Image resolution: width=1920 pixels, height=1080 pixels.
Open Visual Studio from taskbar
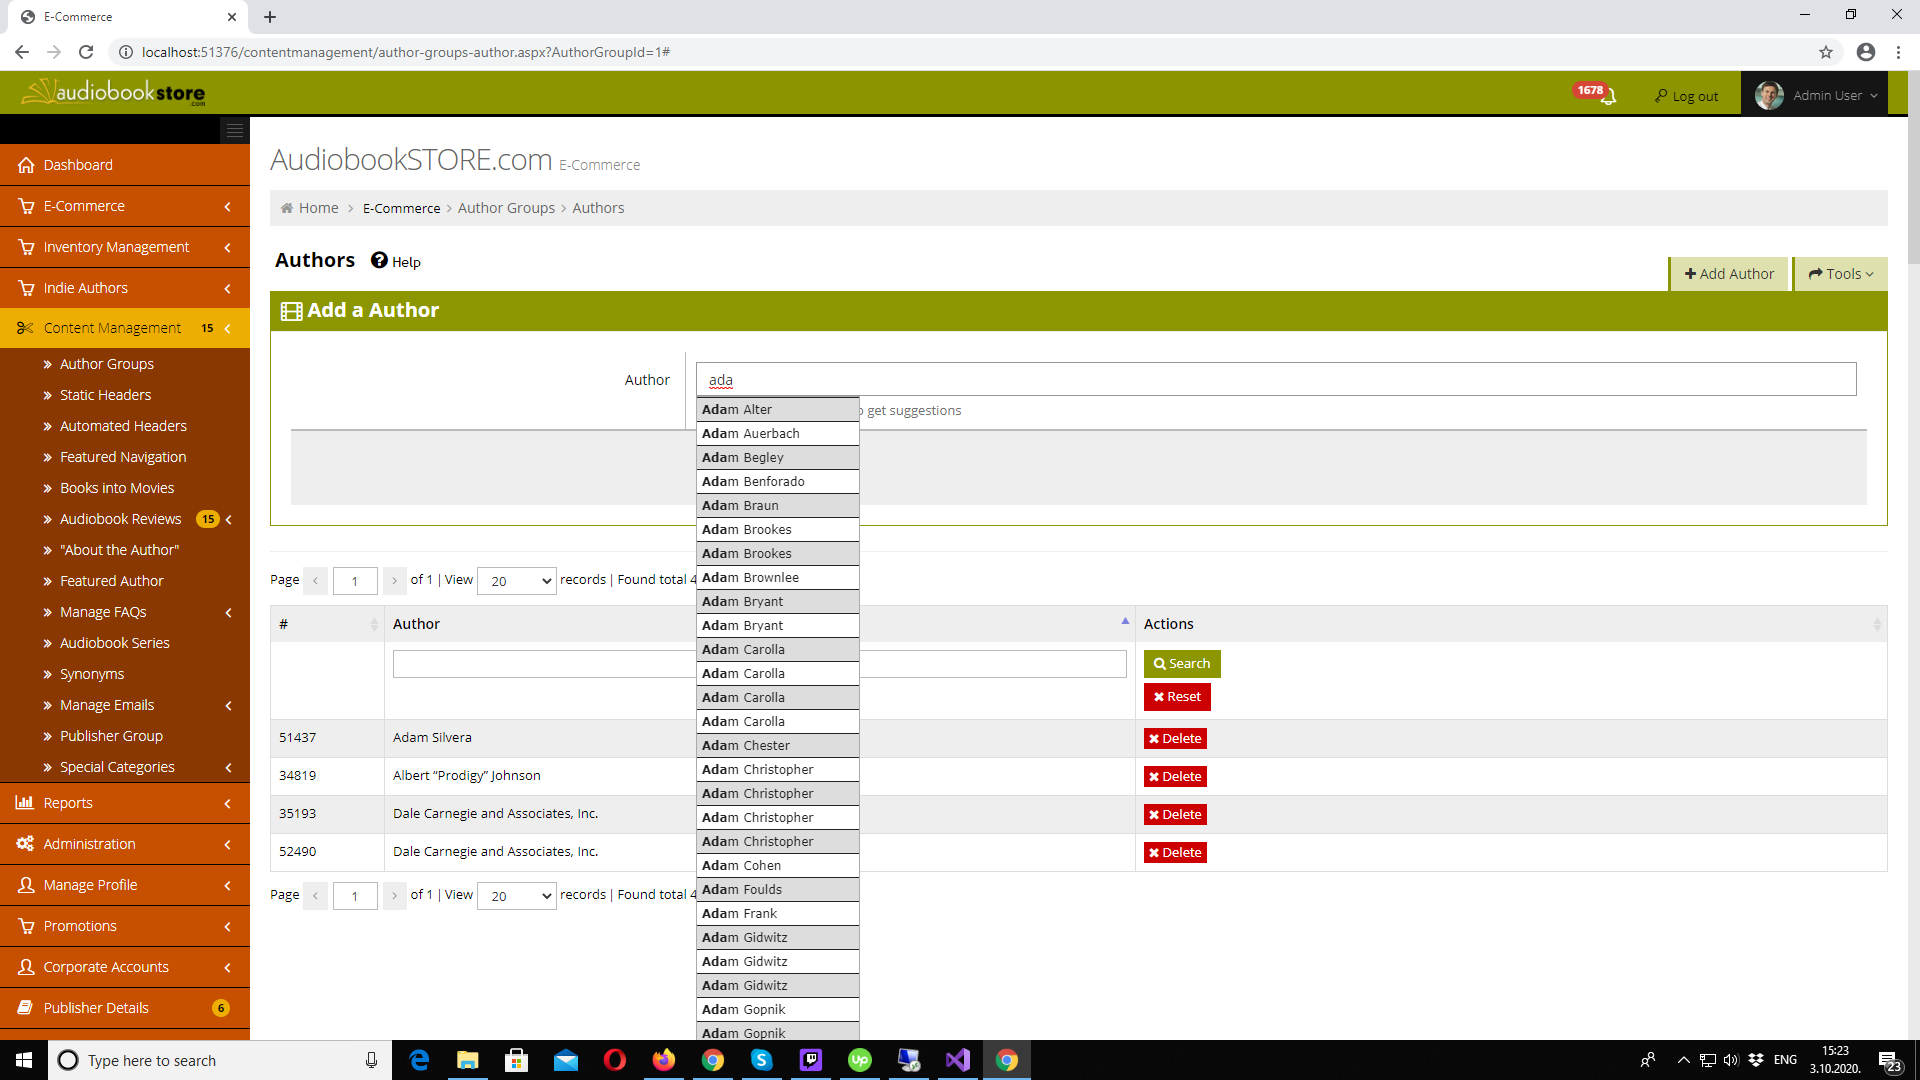tap(958, 1060)
